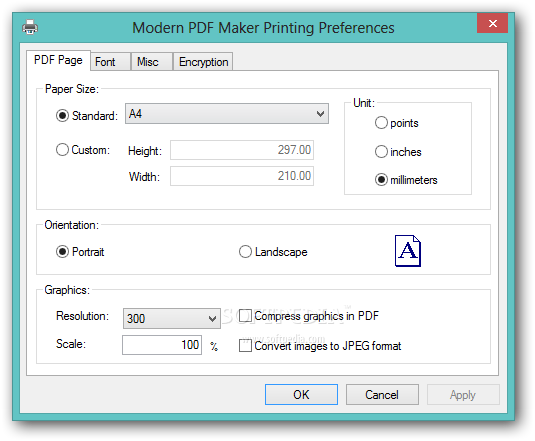Open the Font tab
The width and height of the screenshot is (535, 441).
pos(111,62)
